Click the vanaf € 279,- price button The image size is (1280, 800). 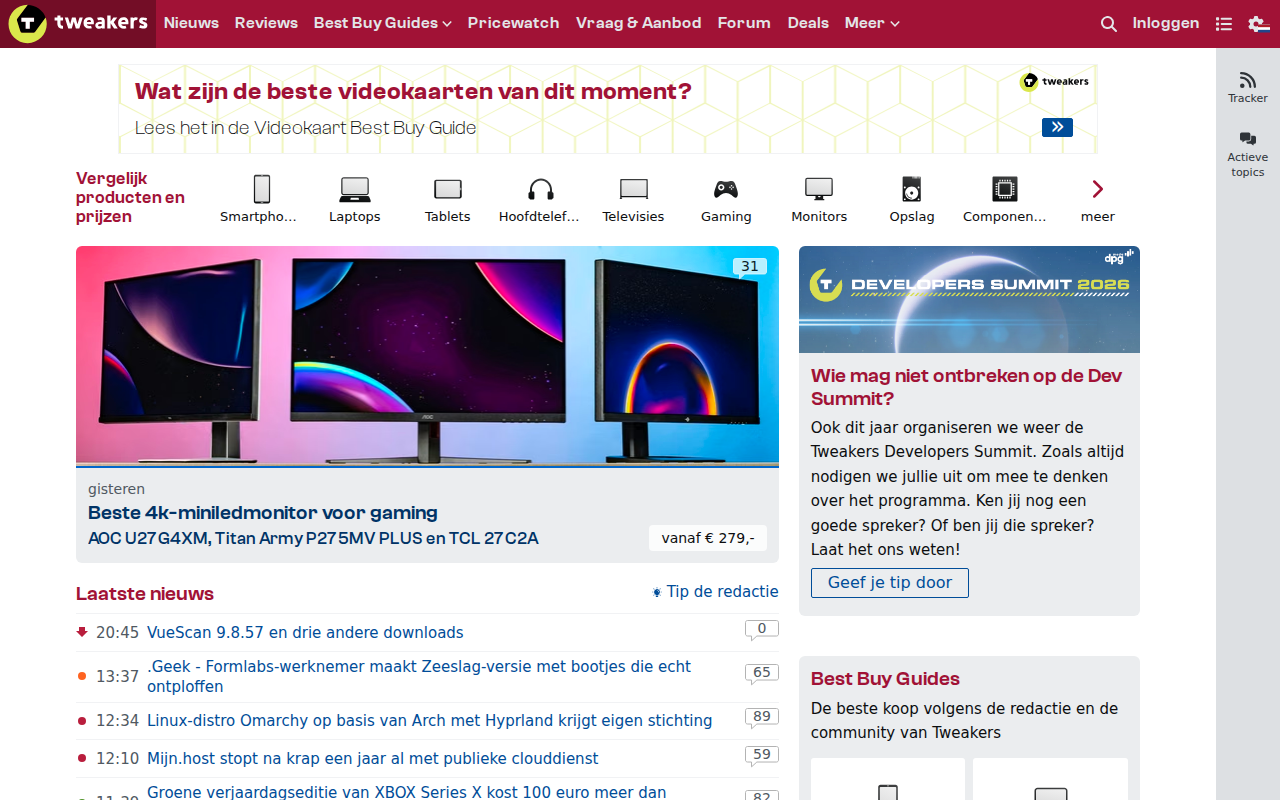point(708,538)
